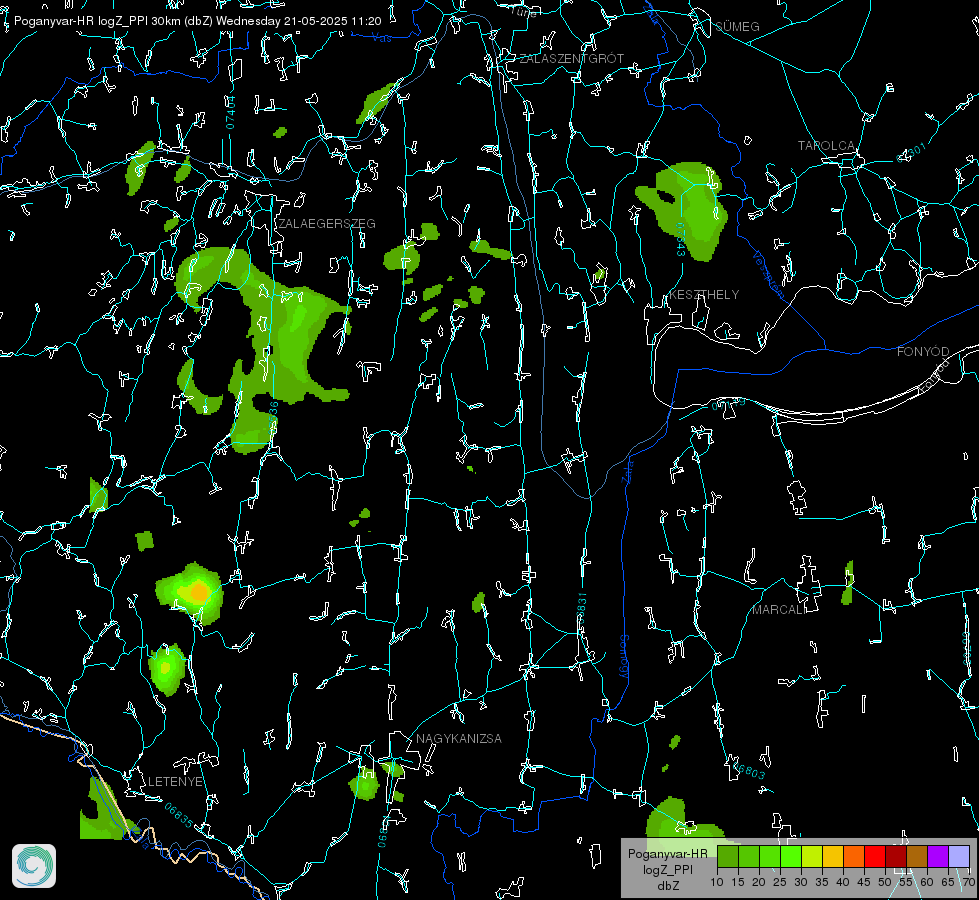Pick the yellow 35–40 dBZ legend swatch

pyautogui.click(x=833, y=856)
